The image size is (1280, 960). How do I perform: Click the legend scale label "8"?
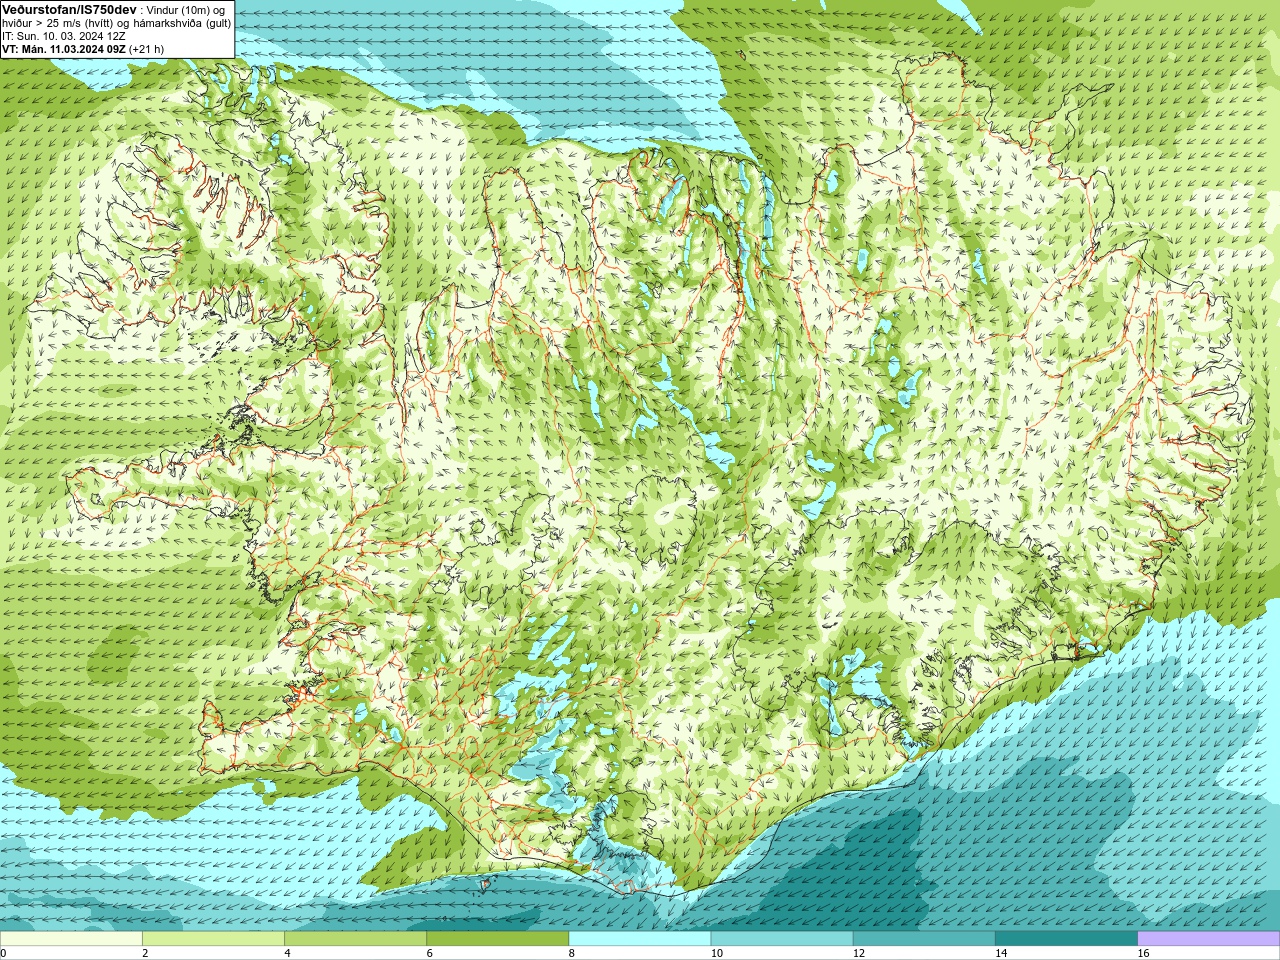pyautogui.click(x=572, y=953)
